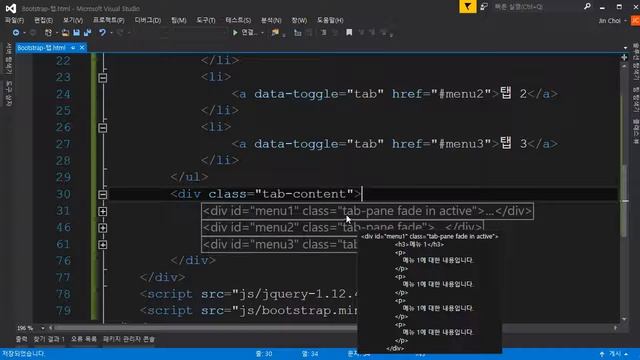640x360 pixels.
Task: Open the 패키지 관리자 콘솔 tab
Action: 129,339
